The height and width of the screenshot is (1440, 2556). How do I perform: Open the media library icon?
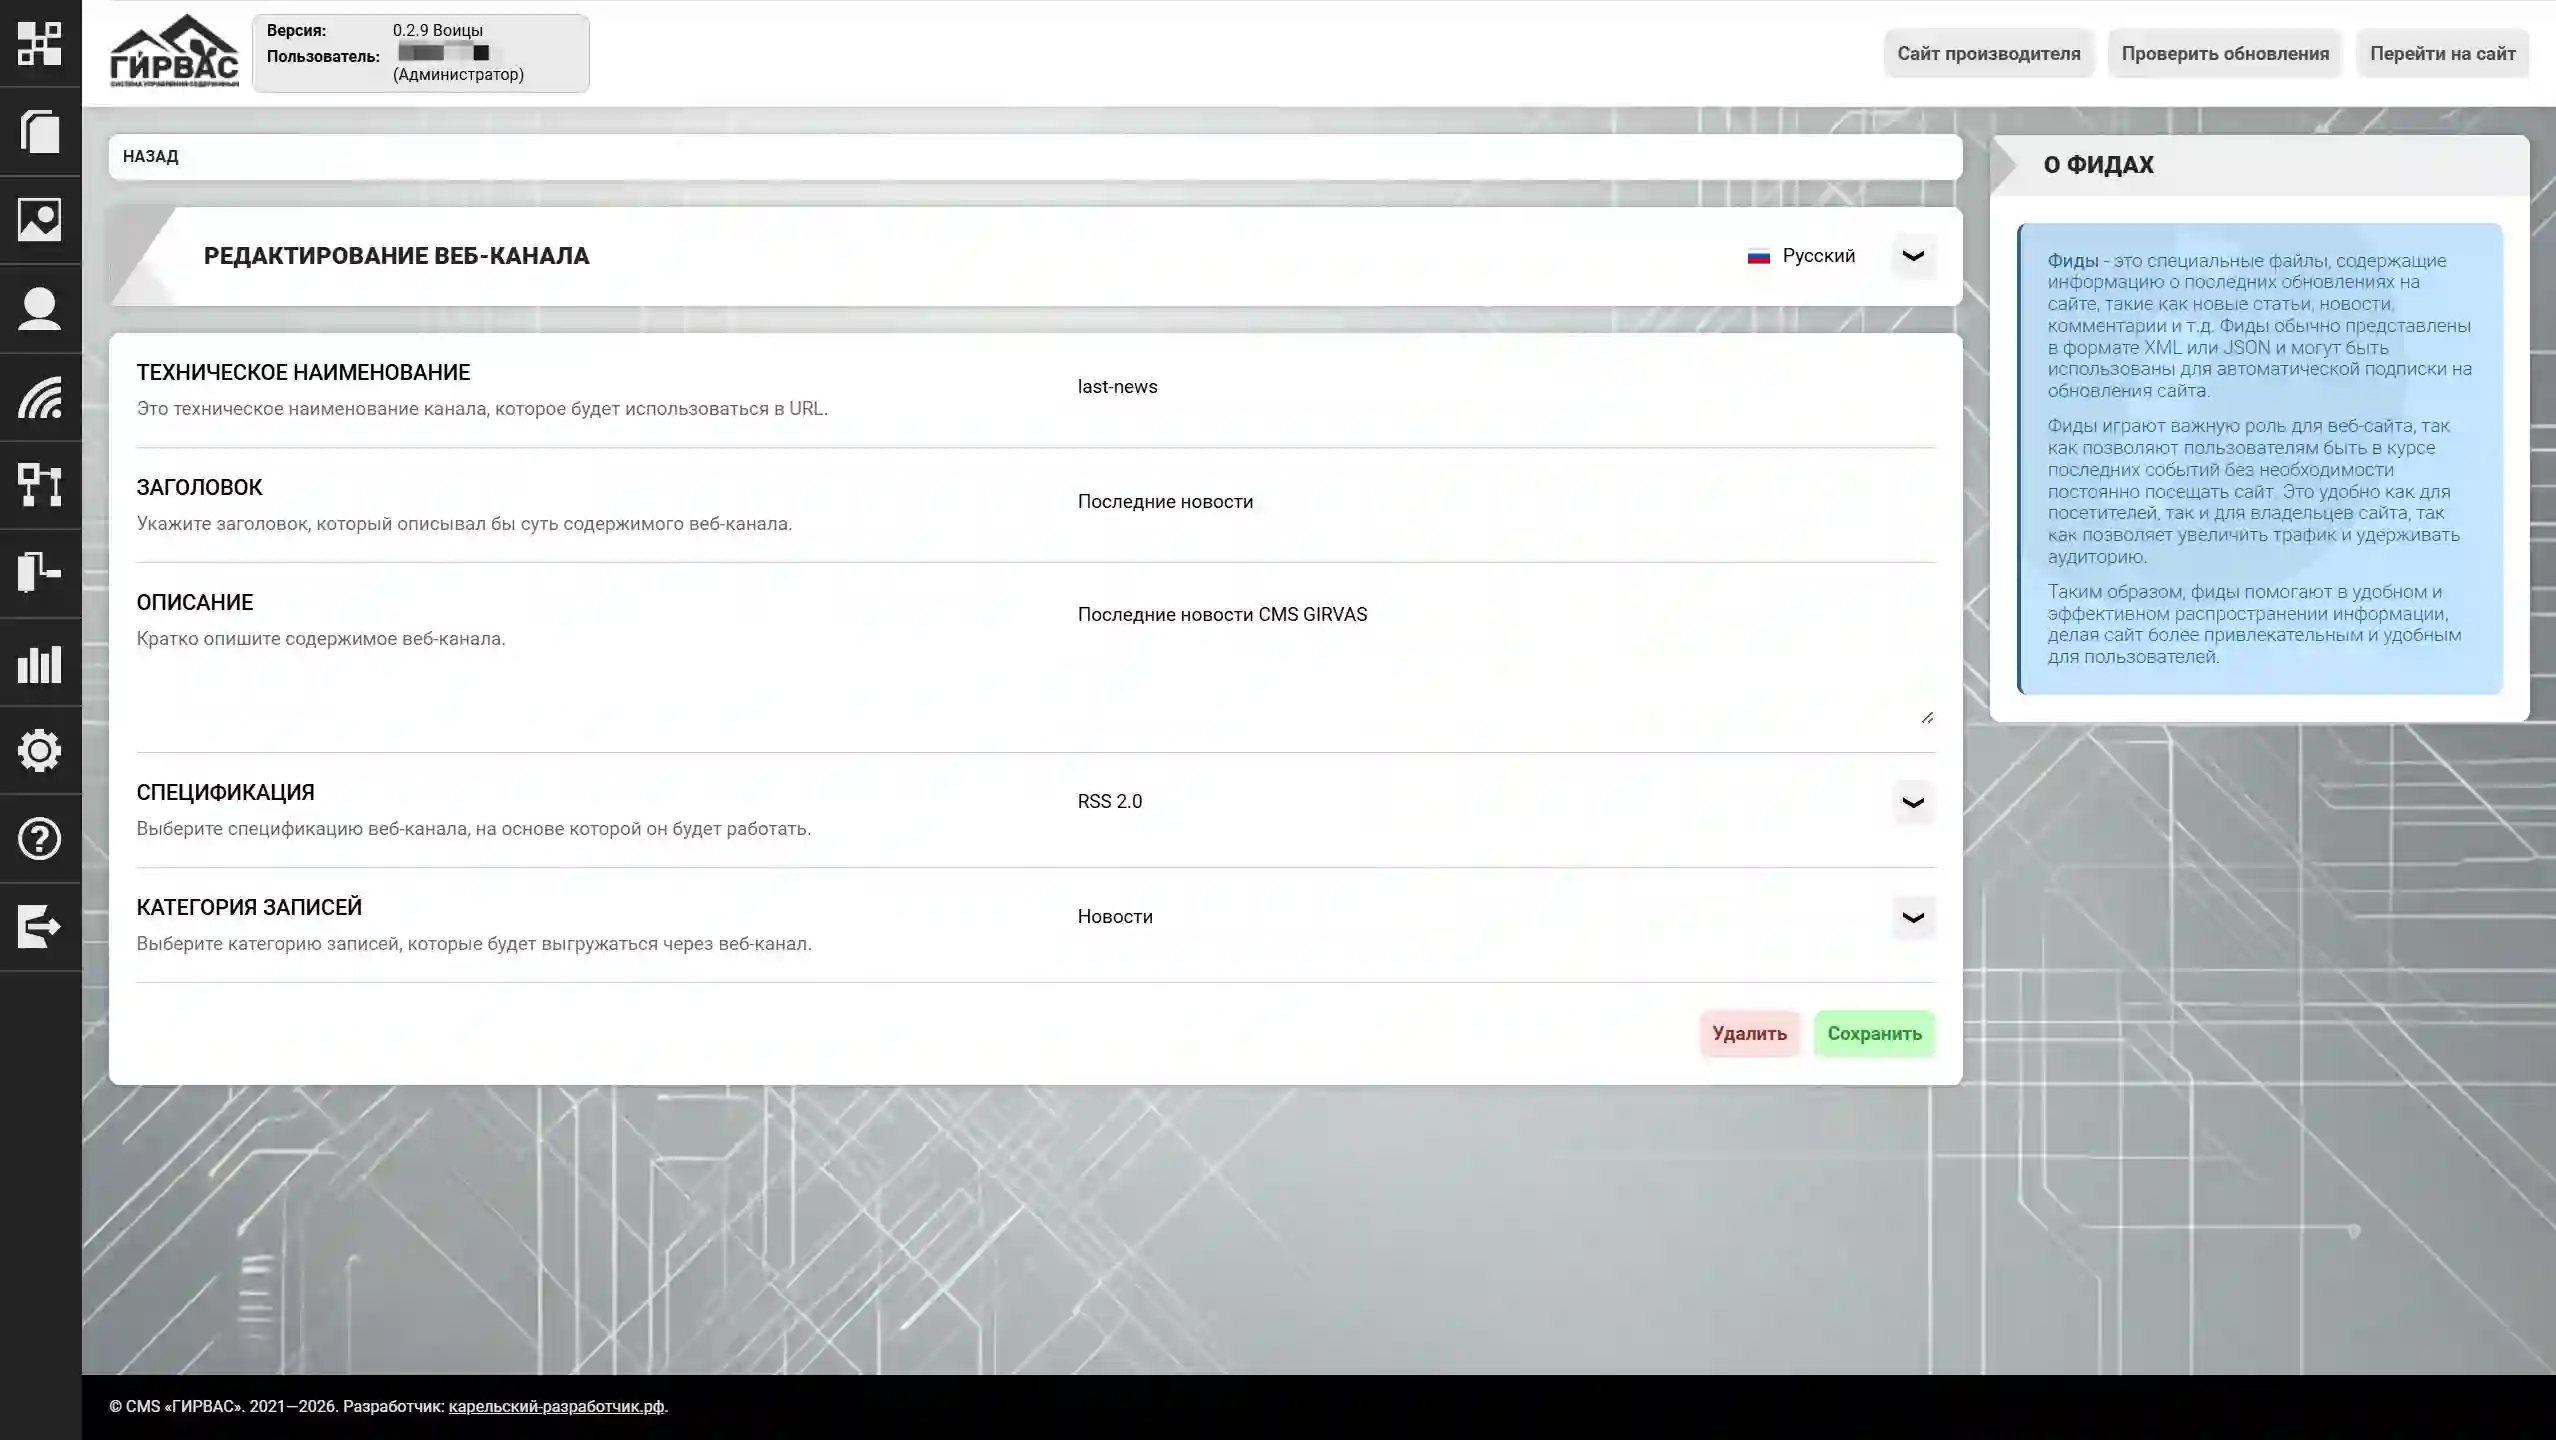click(40, 221)
